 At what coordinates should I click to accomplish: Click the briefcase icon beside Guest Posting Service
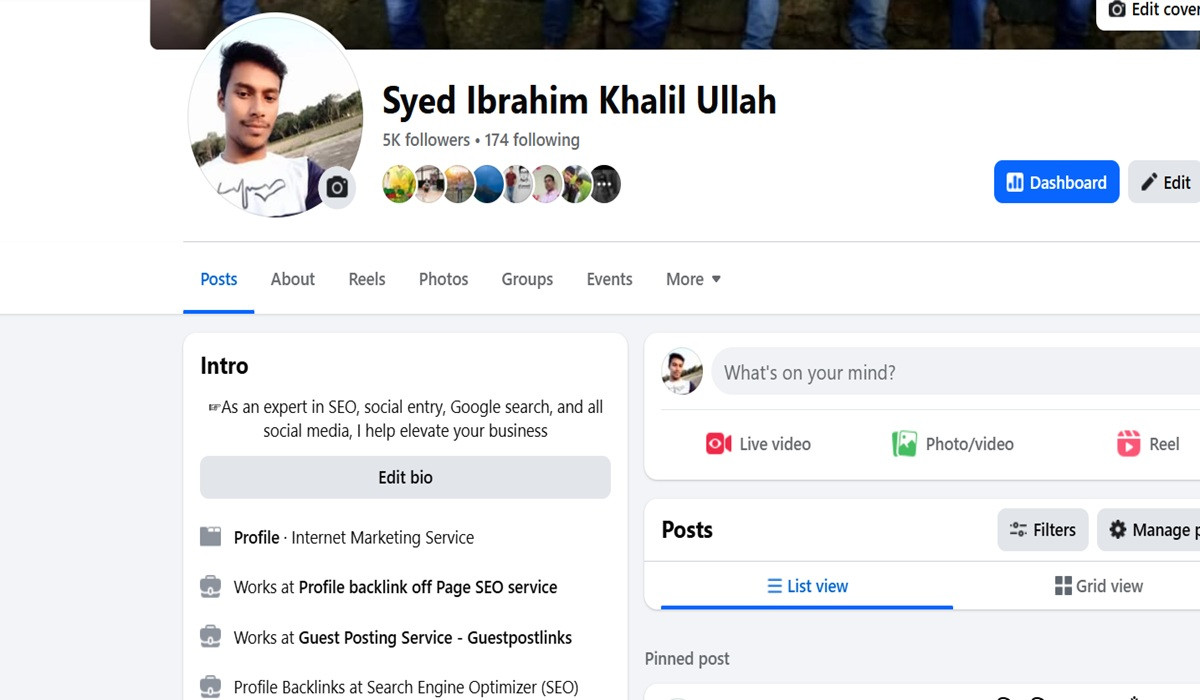point(210,637)
